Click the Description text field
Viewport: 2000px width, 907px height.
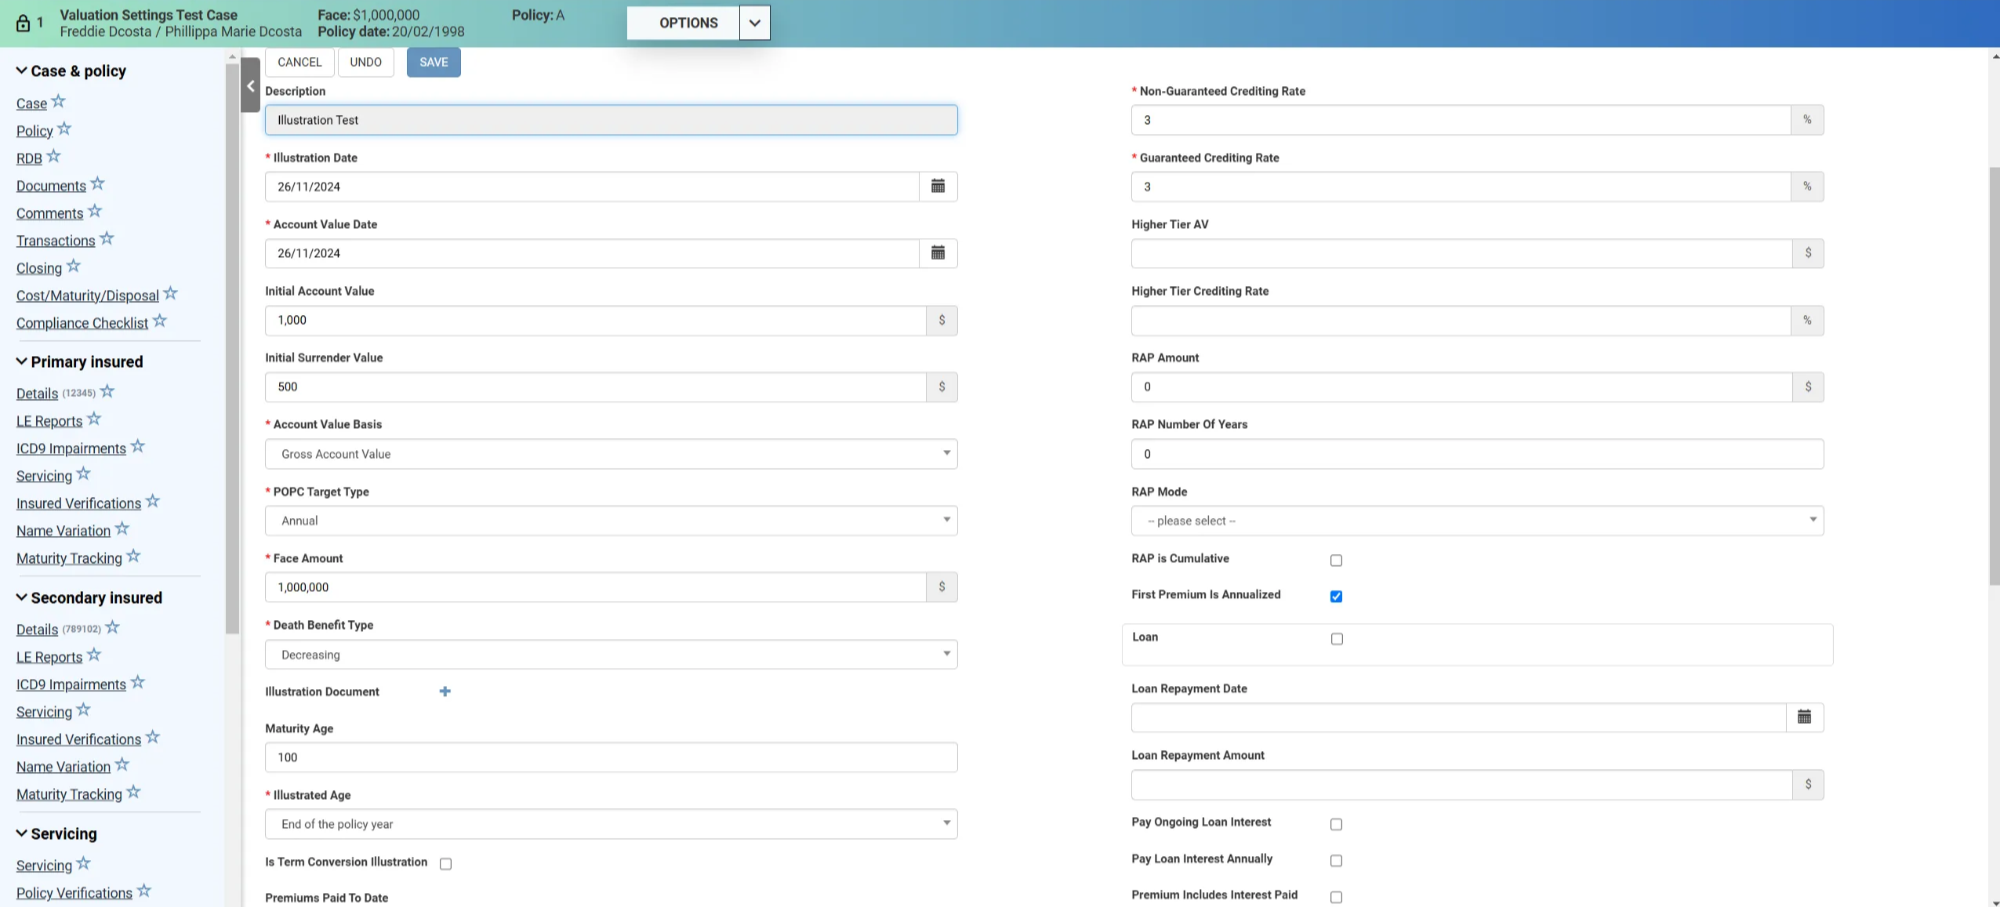point(610,120)
